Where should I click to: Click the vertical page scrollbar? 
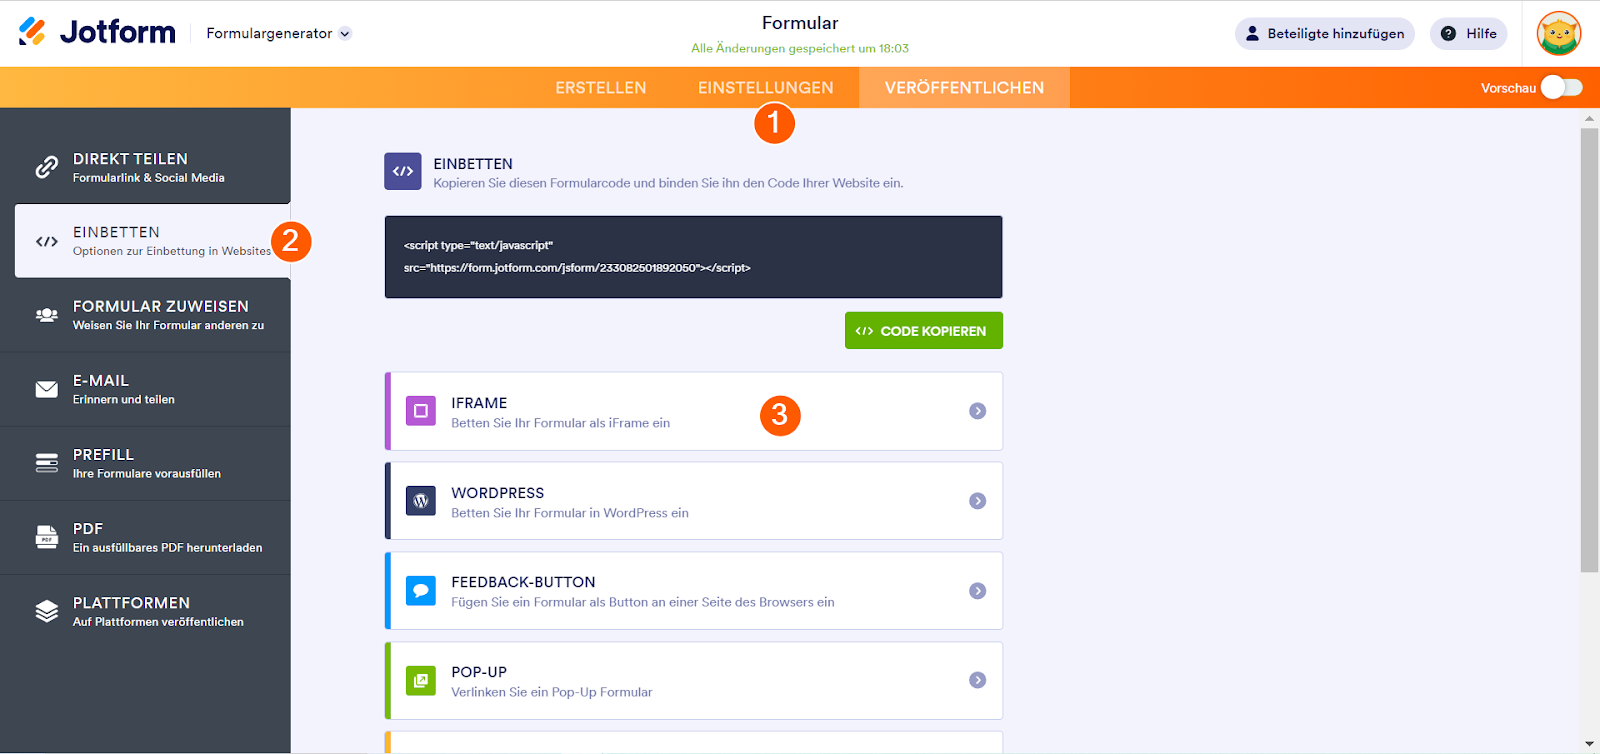coord(1589,350)
